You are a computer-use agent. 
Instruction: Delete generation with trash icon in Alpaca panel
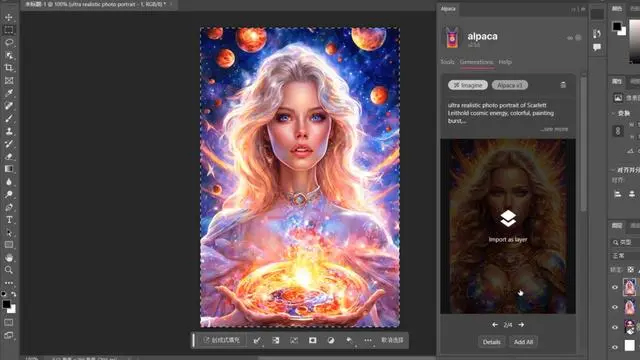coord(563,85)
